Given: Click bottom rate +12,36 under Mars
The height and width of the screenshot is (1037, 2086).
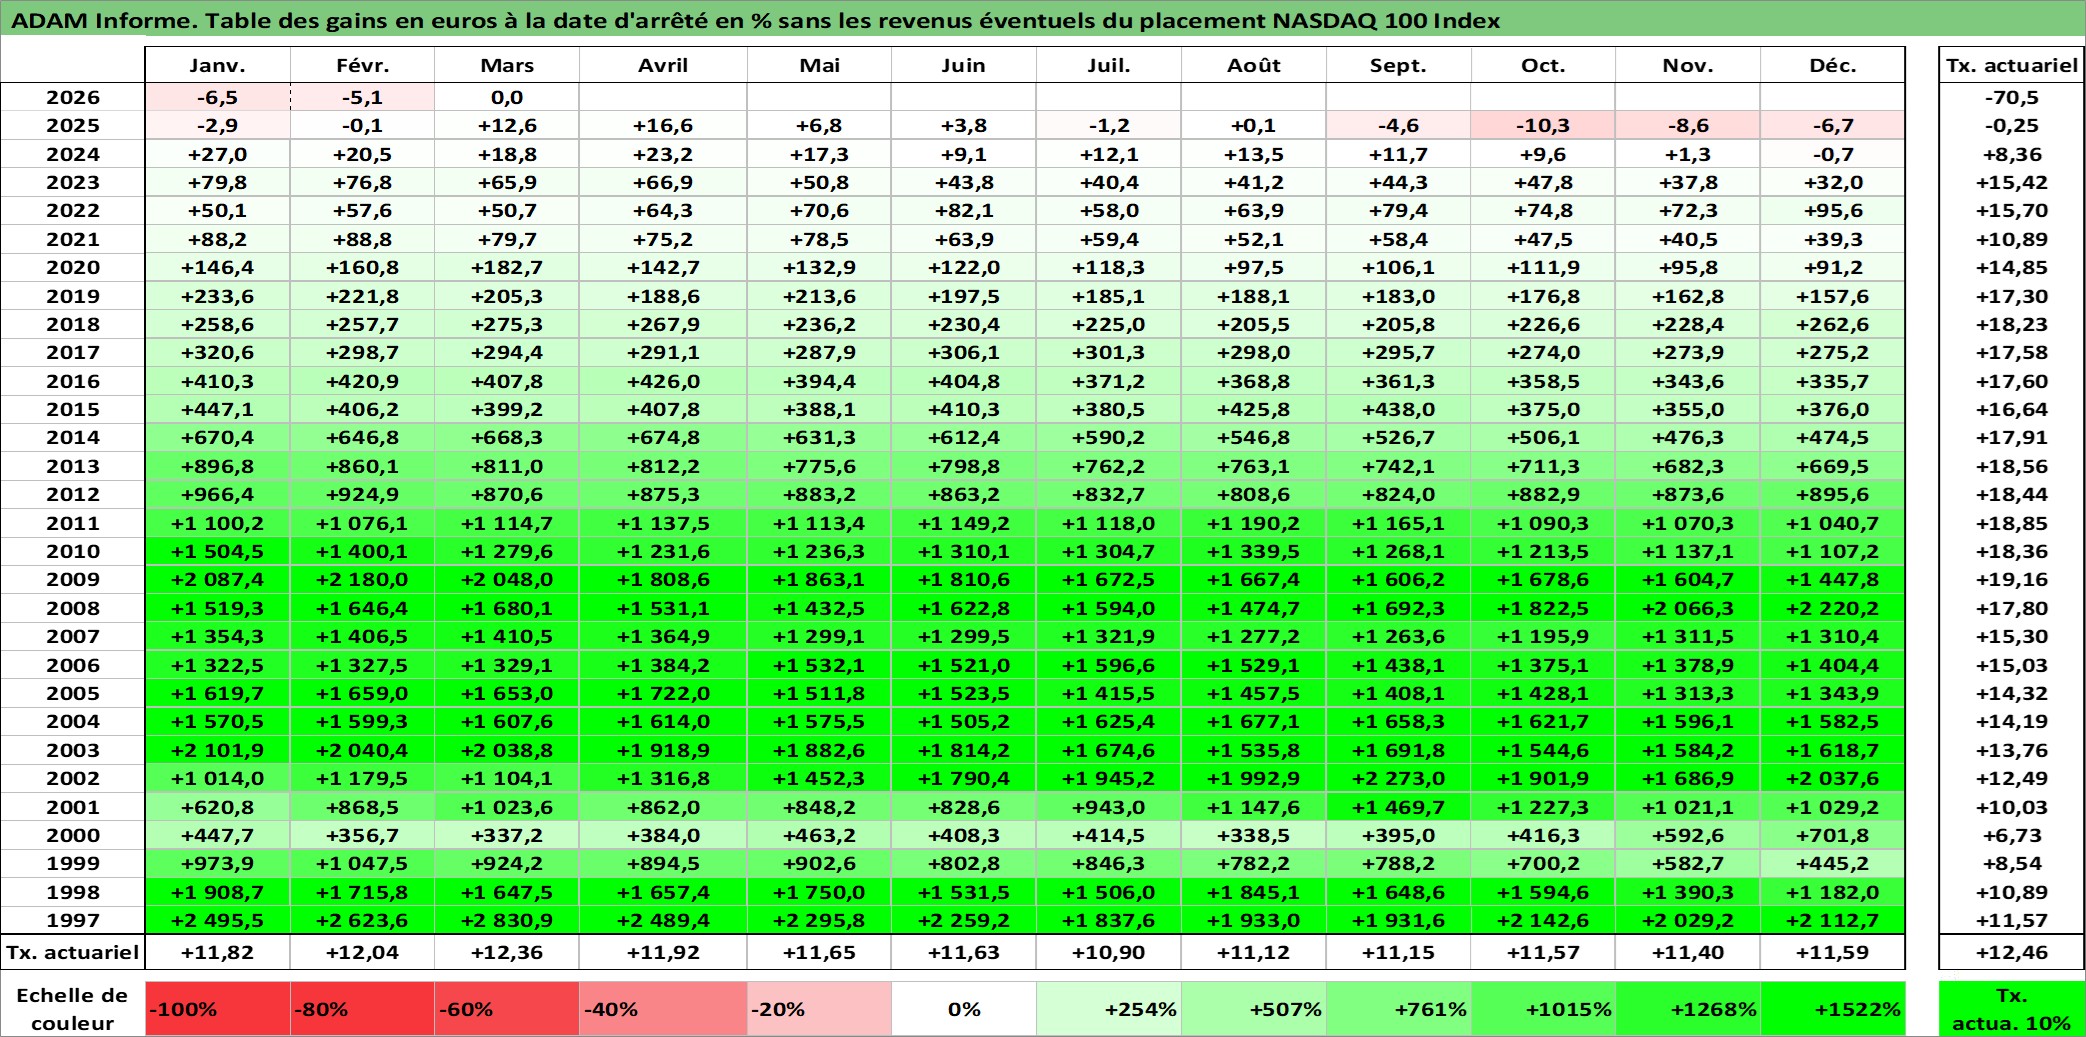Looking at the screenshot, I should coord(507,952).
